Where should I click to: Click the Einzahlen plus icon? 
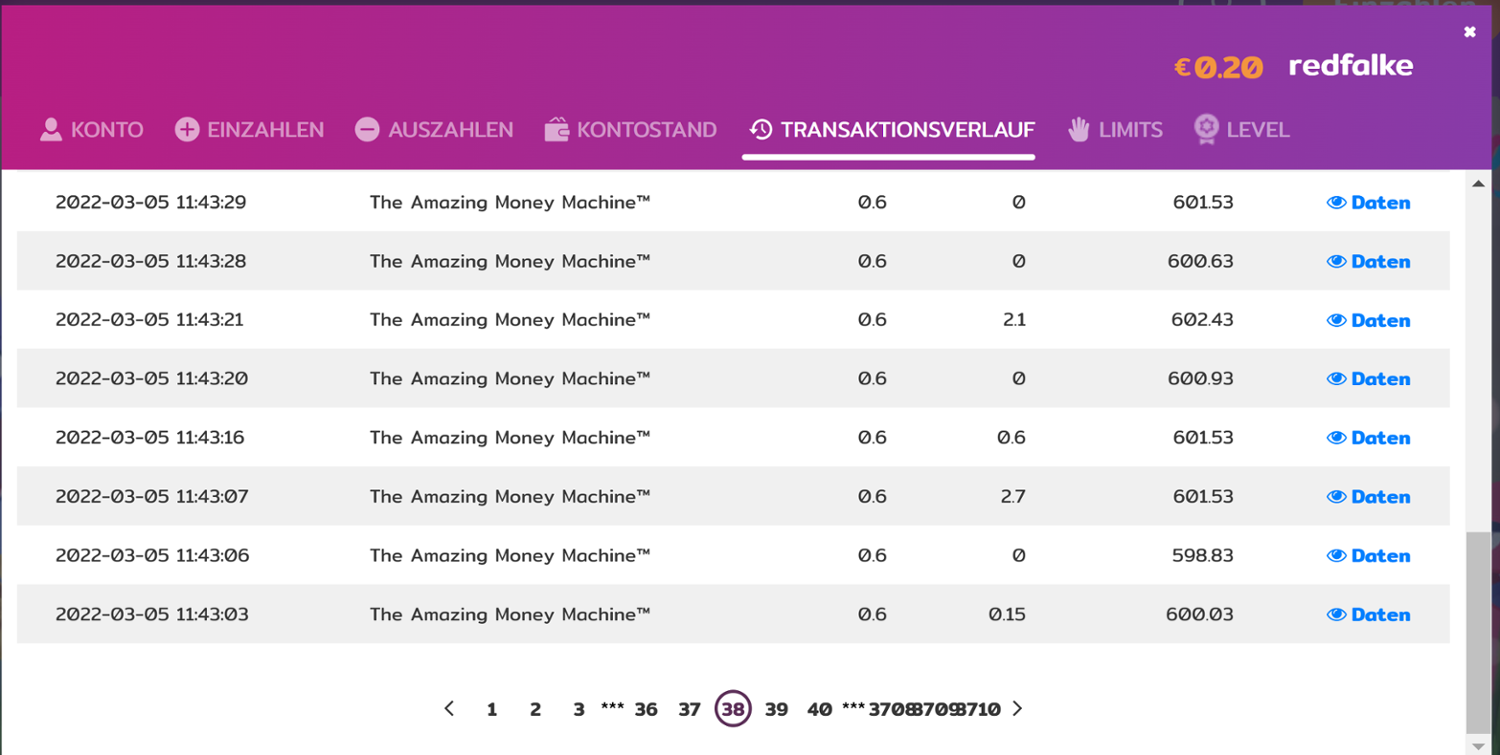[x=187, y=130]
